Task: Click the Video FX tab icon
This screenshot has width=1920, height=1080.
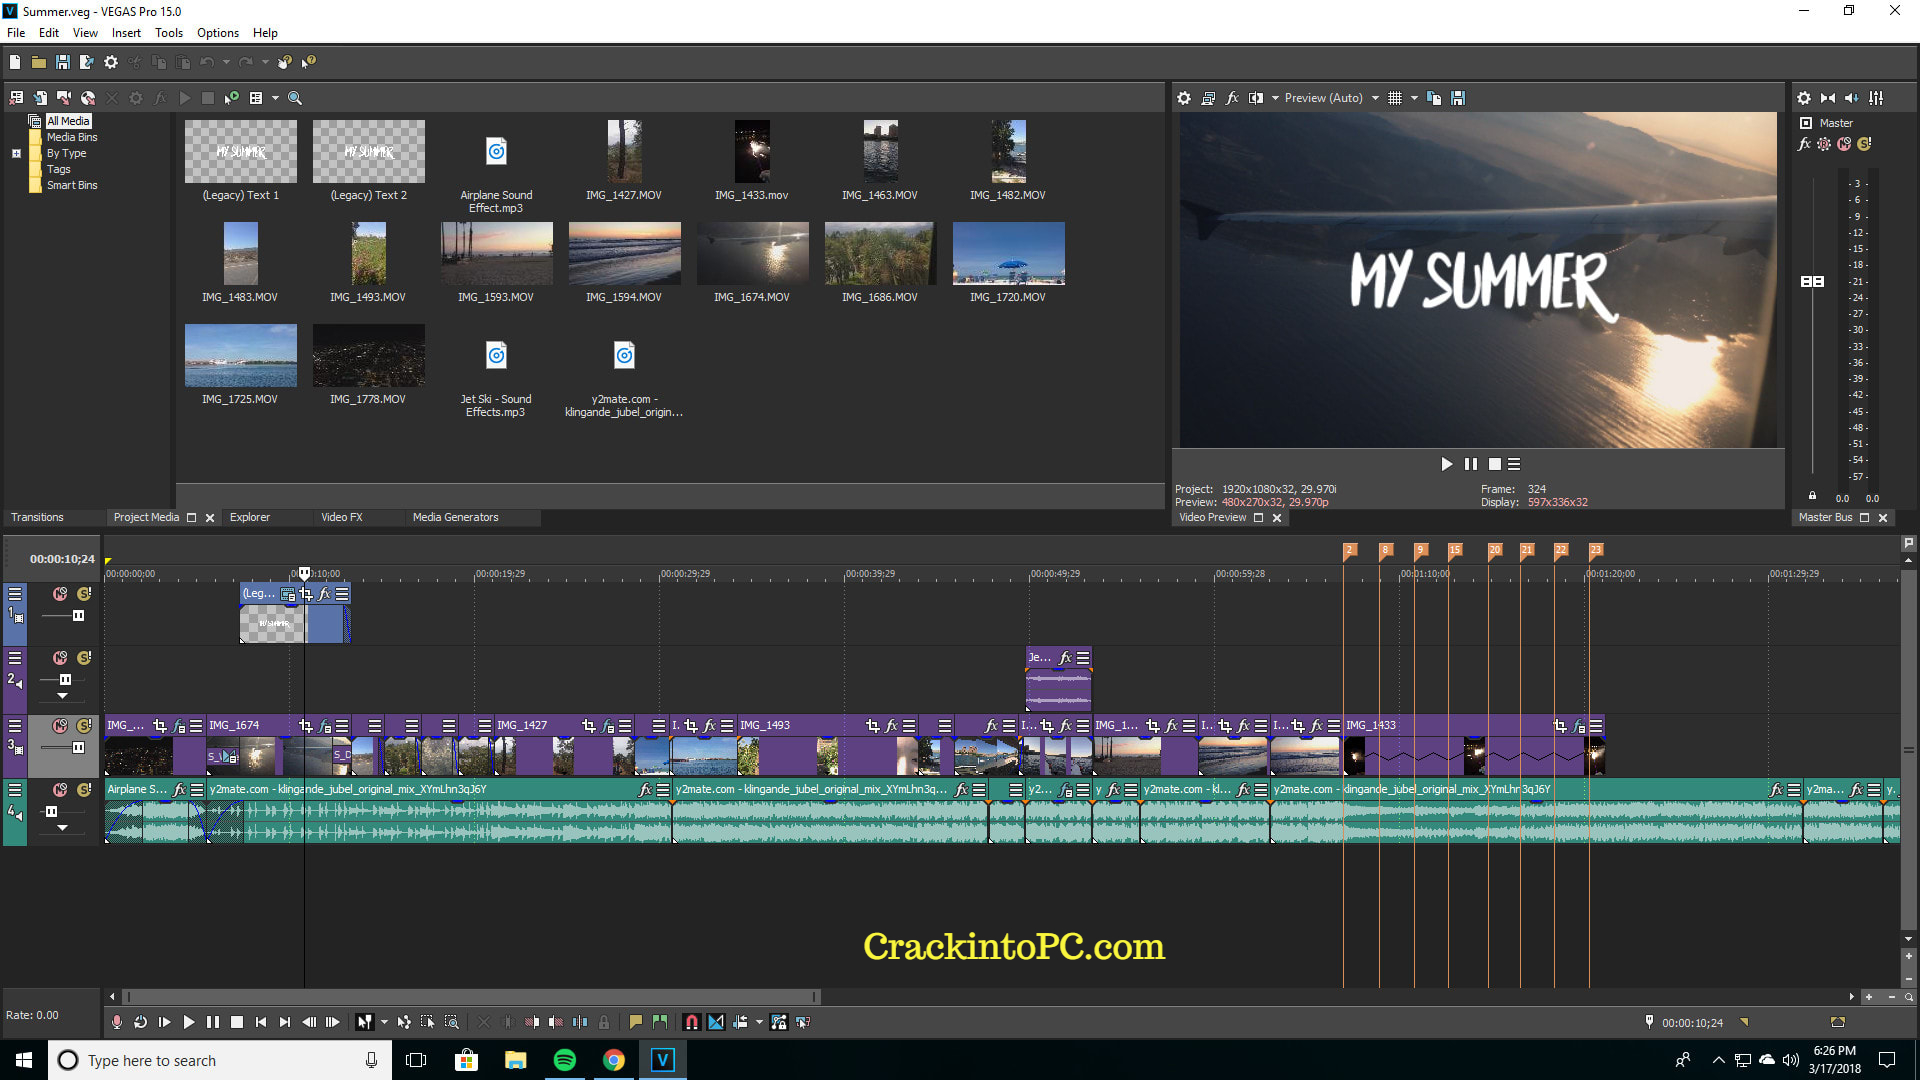Action: click(x=340, y=516)
